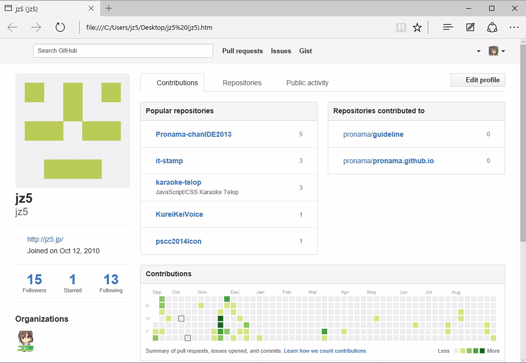
Task: Open the Hub lines icon
Action: [x=448, y=27]
